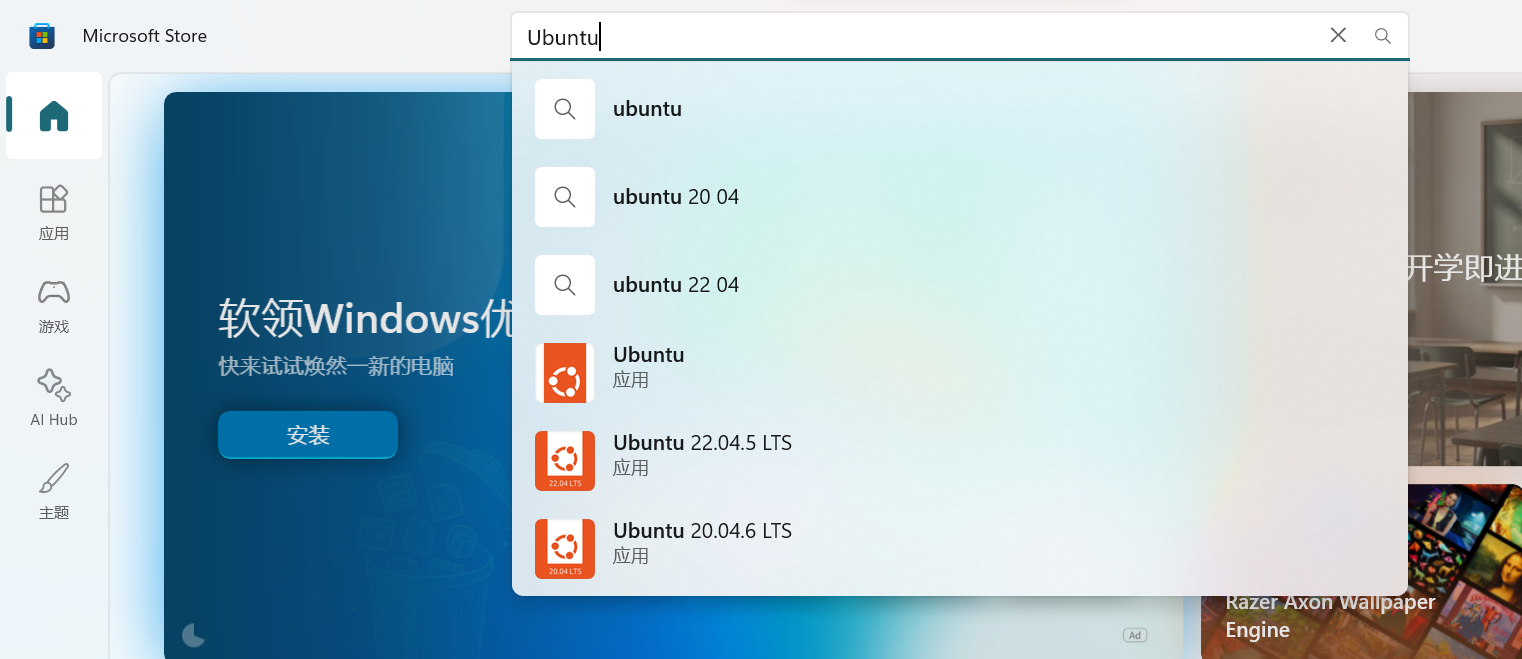The width and height of the screenshot is (1522, 659).
Task: Click the 快来试试焕然一新的电脑 subtitle
Action: pos(336,367)
